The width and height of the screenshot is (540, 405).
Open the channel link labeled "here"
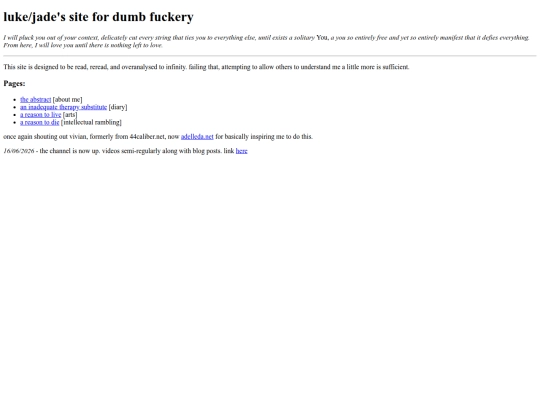[241, 151]
